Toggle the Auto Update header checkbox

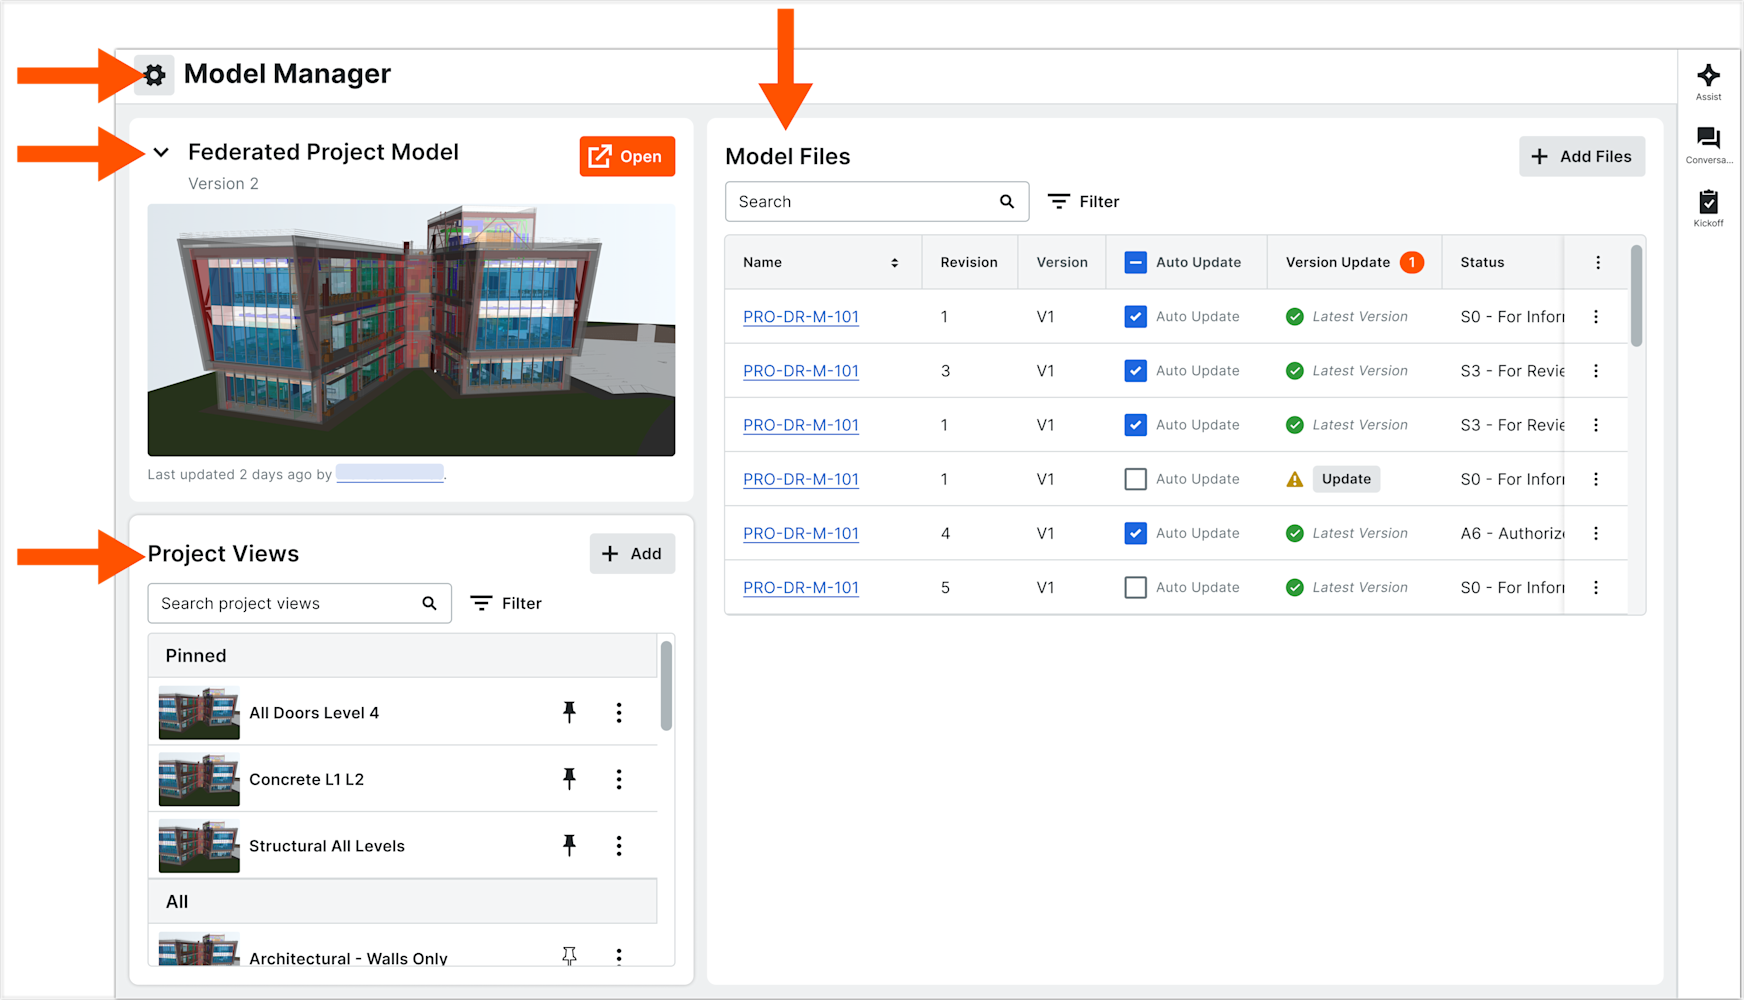[x=1135, y=262]
